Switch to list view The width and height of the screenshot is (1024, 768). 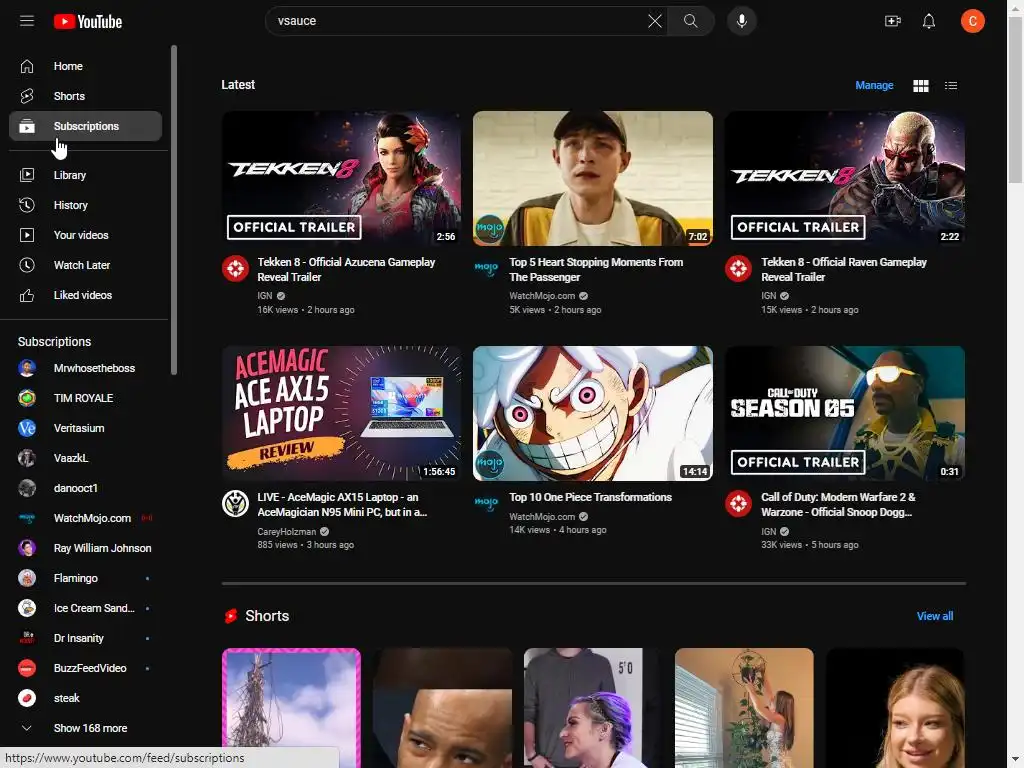951,86
